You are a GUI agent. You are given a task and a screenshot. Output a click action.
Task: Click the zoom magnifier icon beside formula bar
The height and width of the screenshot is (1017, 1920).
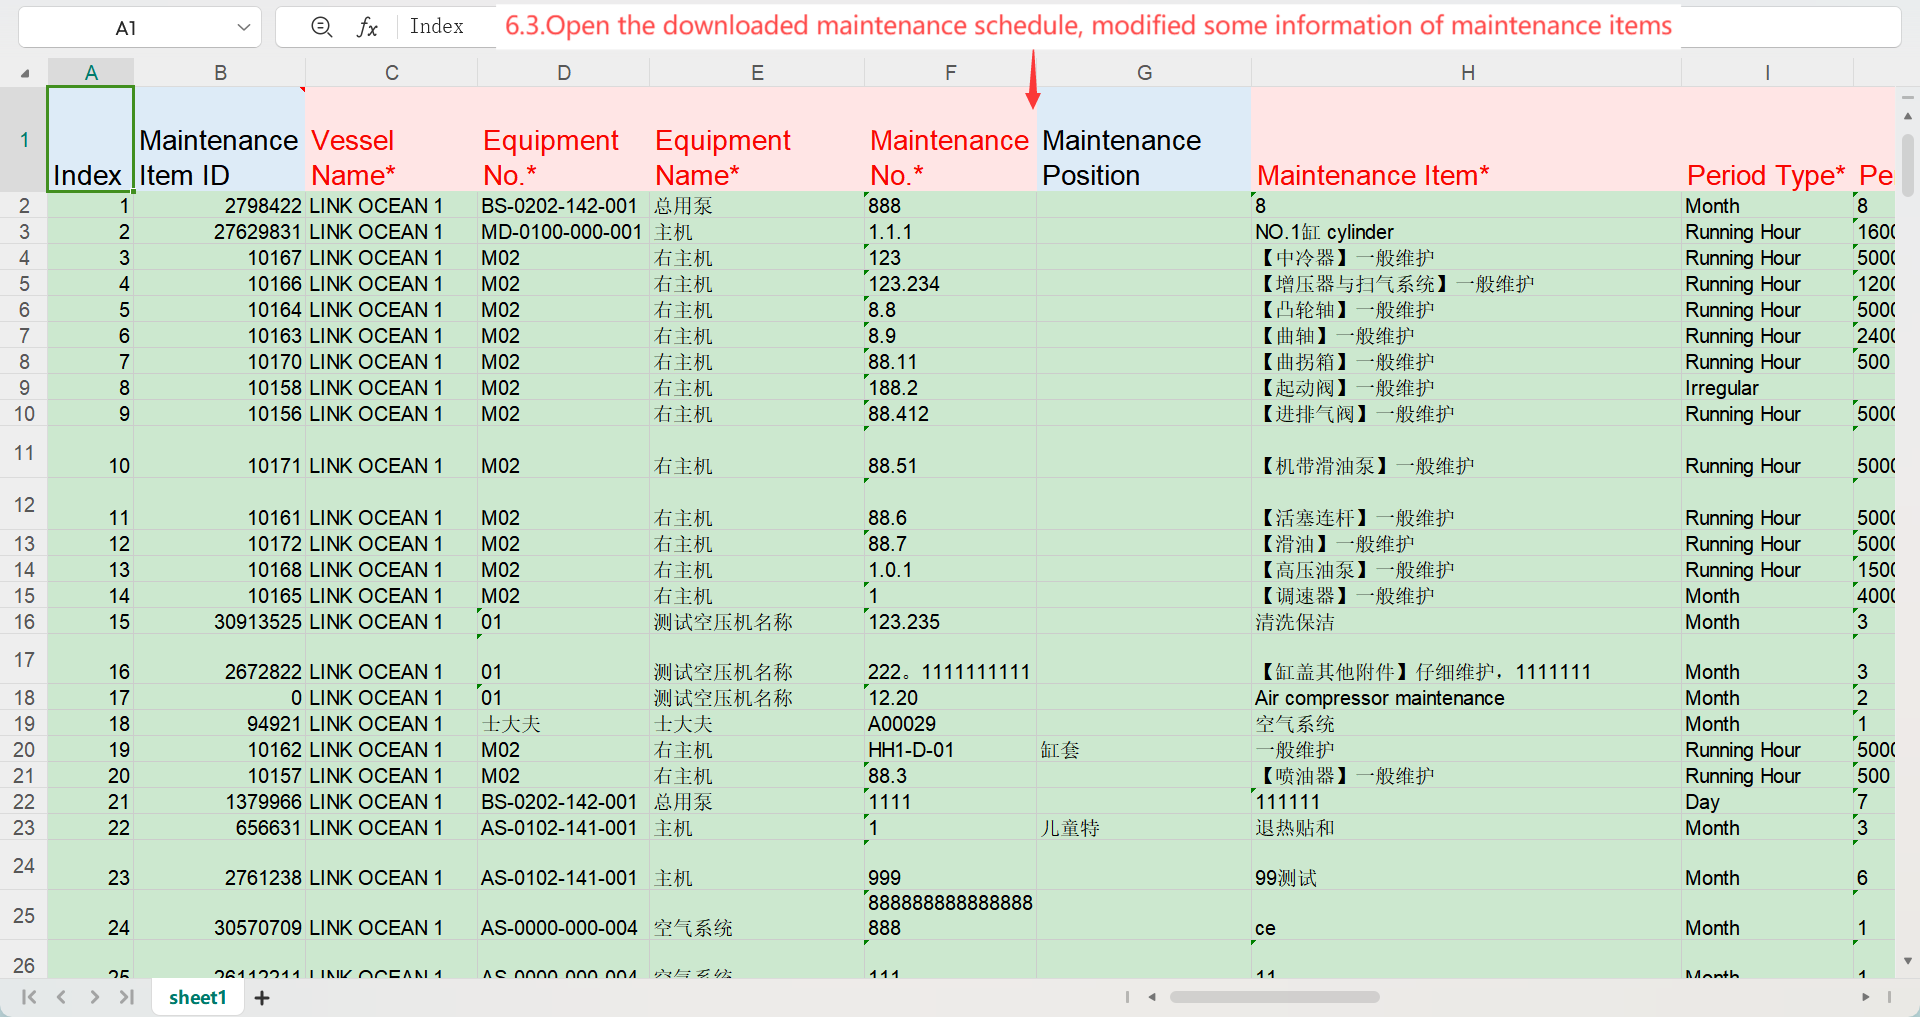[x=321, y=27]
